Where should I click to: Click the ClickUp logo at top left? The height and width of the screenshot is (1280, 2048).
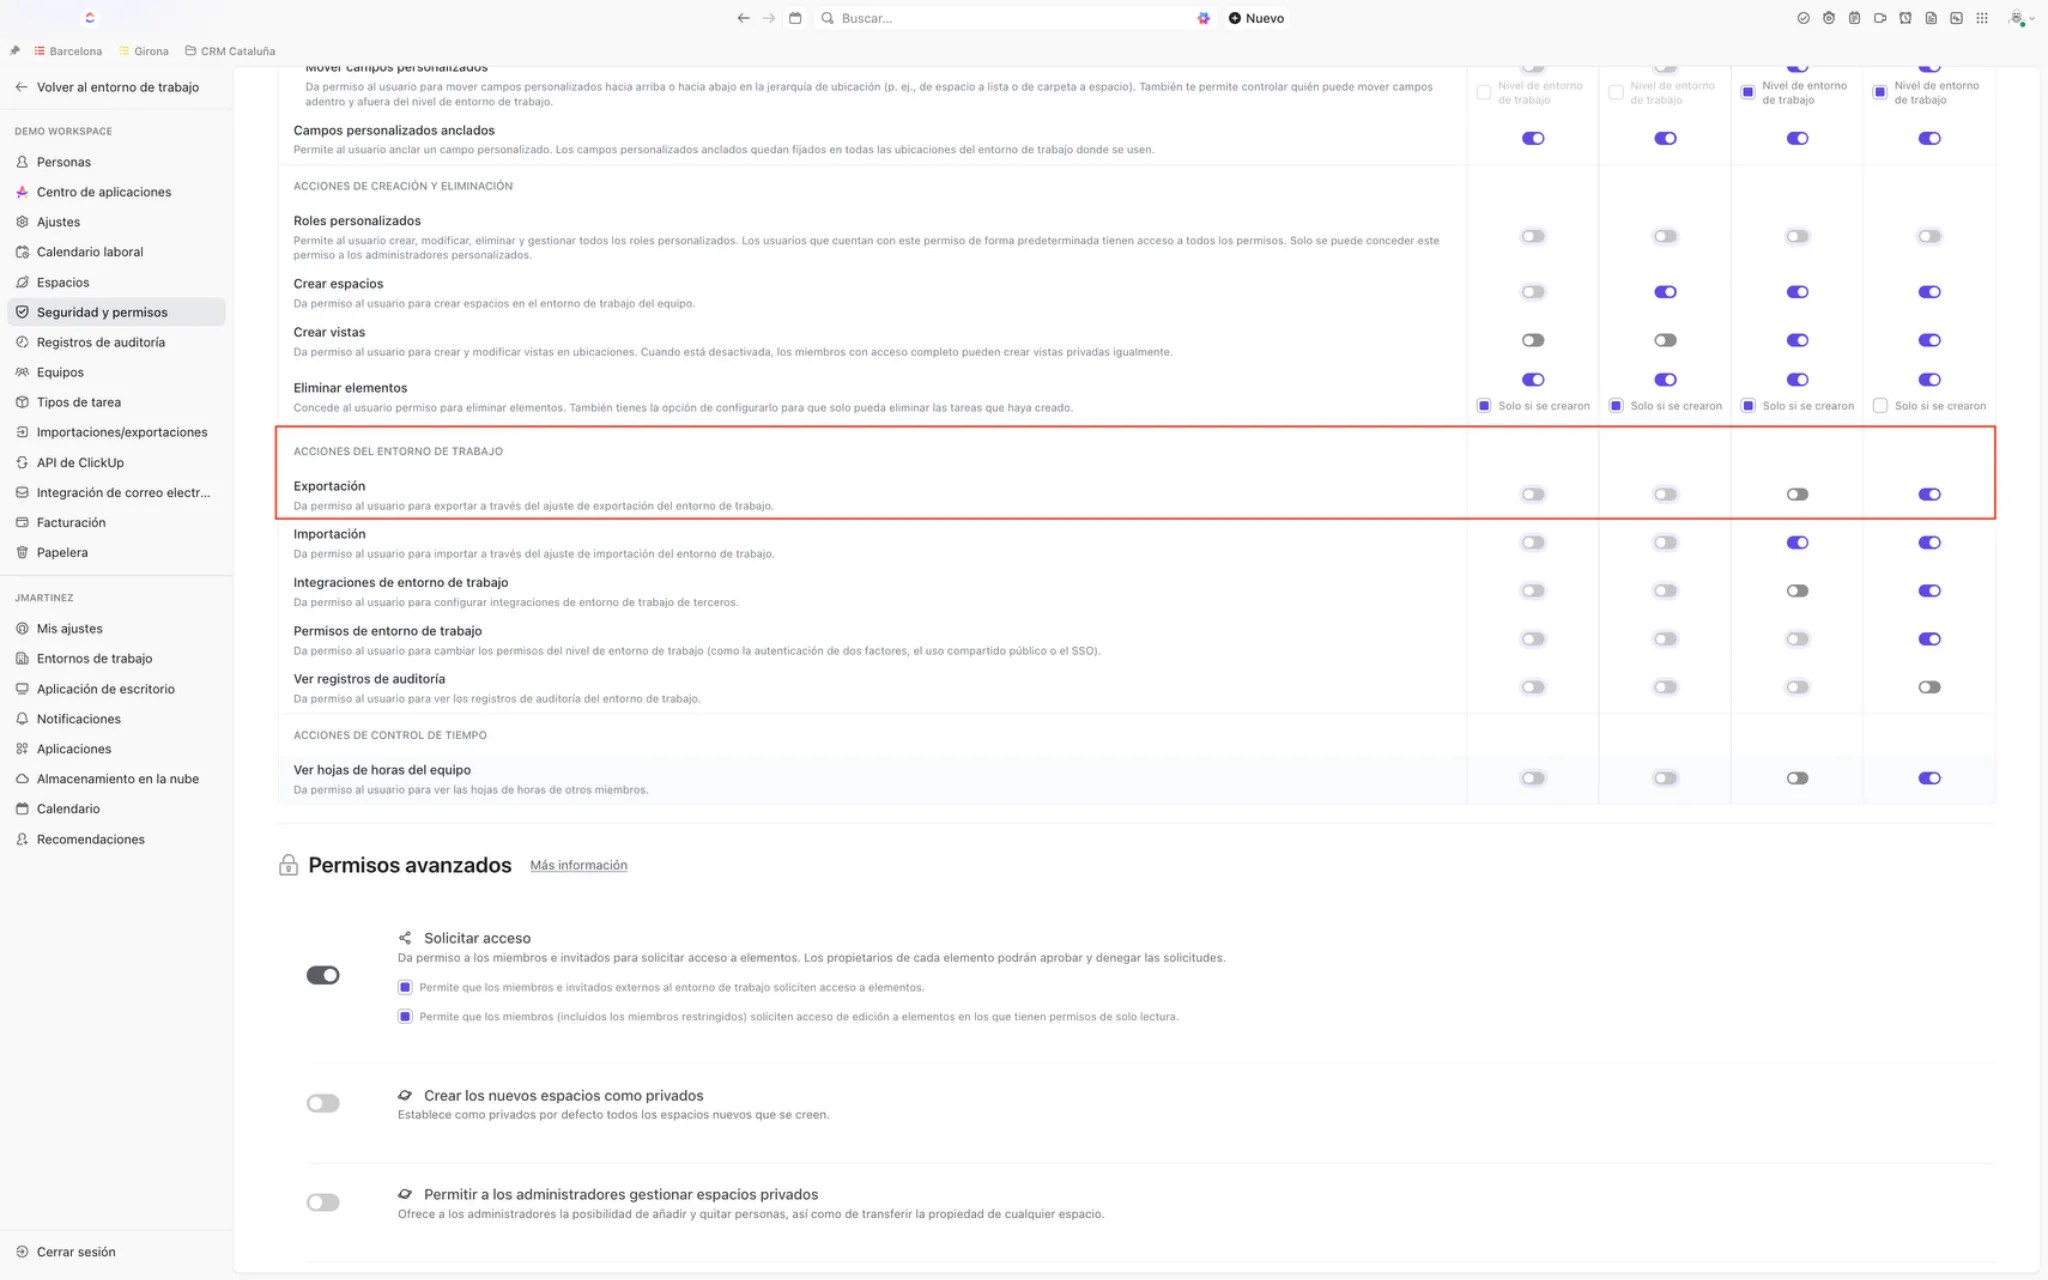(x=90, y=18)
